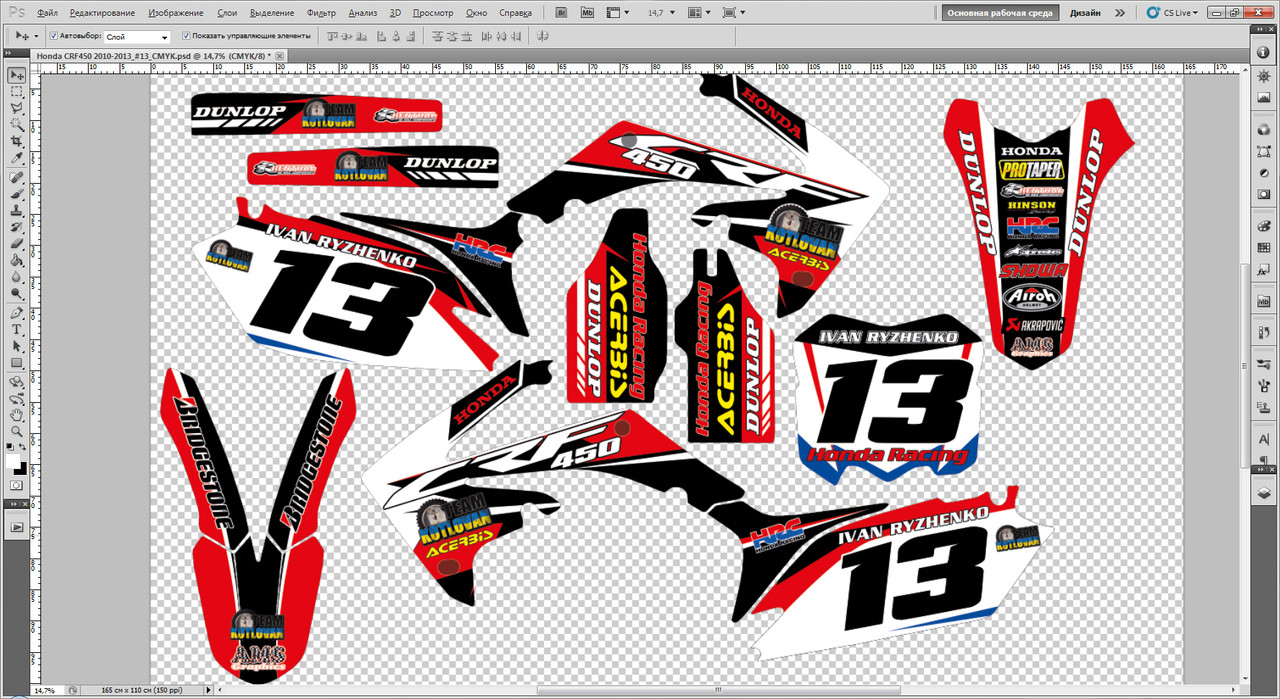Image resolution: width=1280 pixels, height=699 pixels.
Task: Select the Polygonal Lasso tool
Action: [17, 108]
